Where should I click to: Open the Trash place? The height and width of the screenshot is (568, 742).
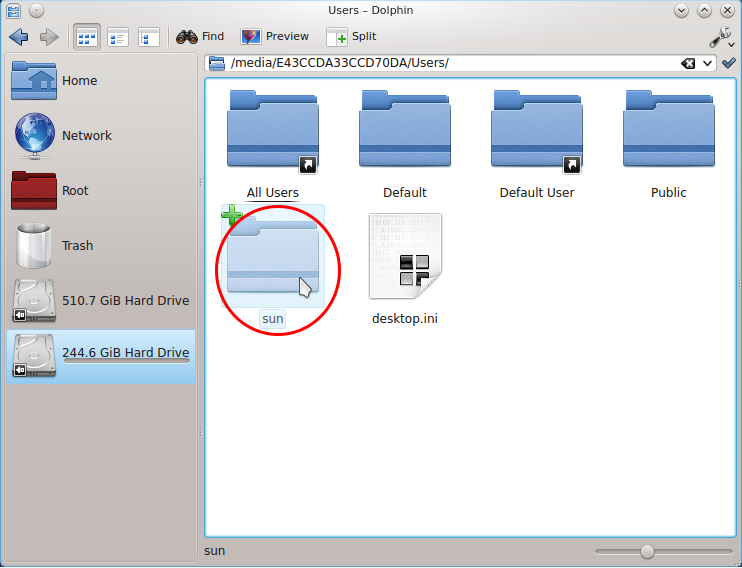click(x=101, y=245)
